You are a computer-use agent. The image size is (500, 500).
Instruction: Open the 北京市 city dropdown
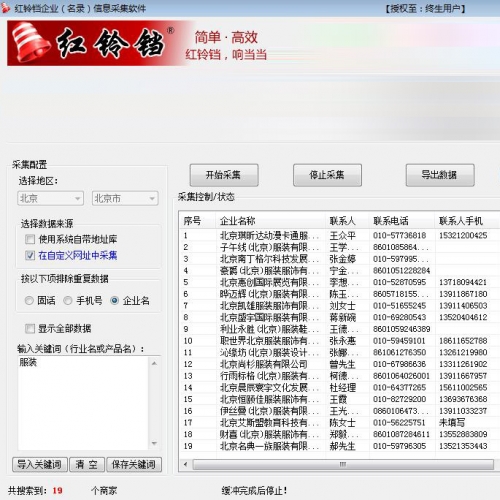125,199
